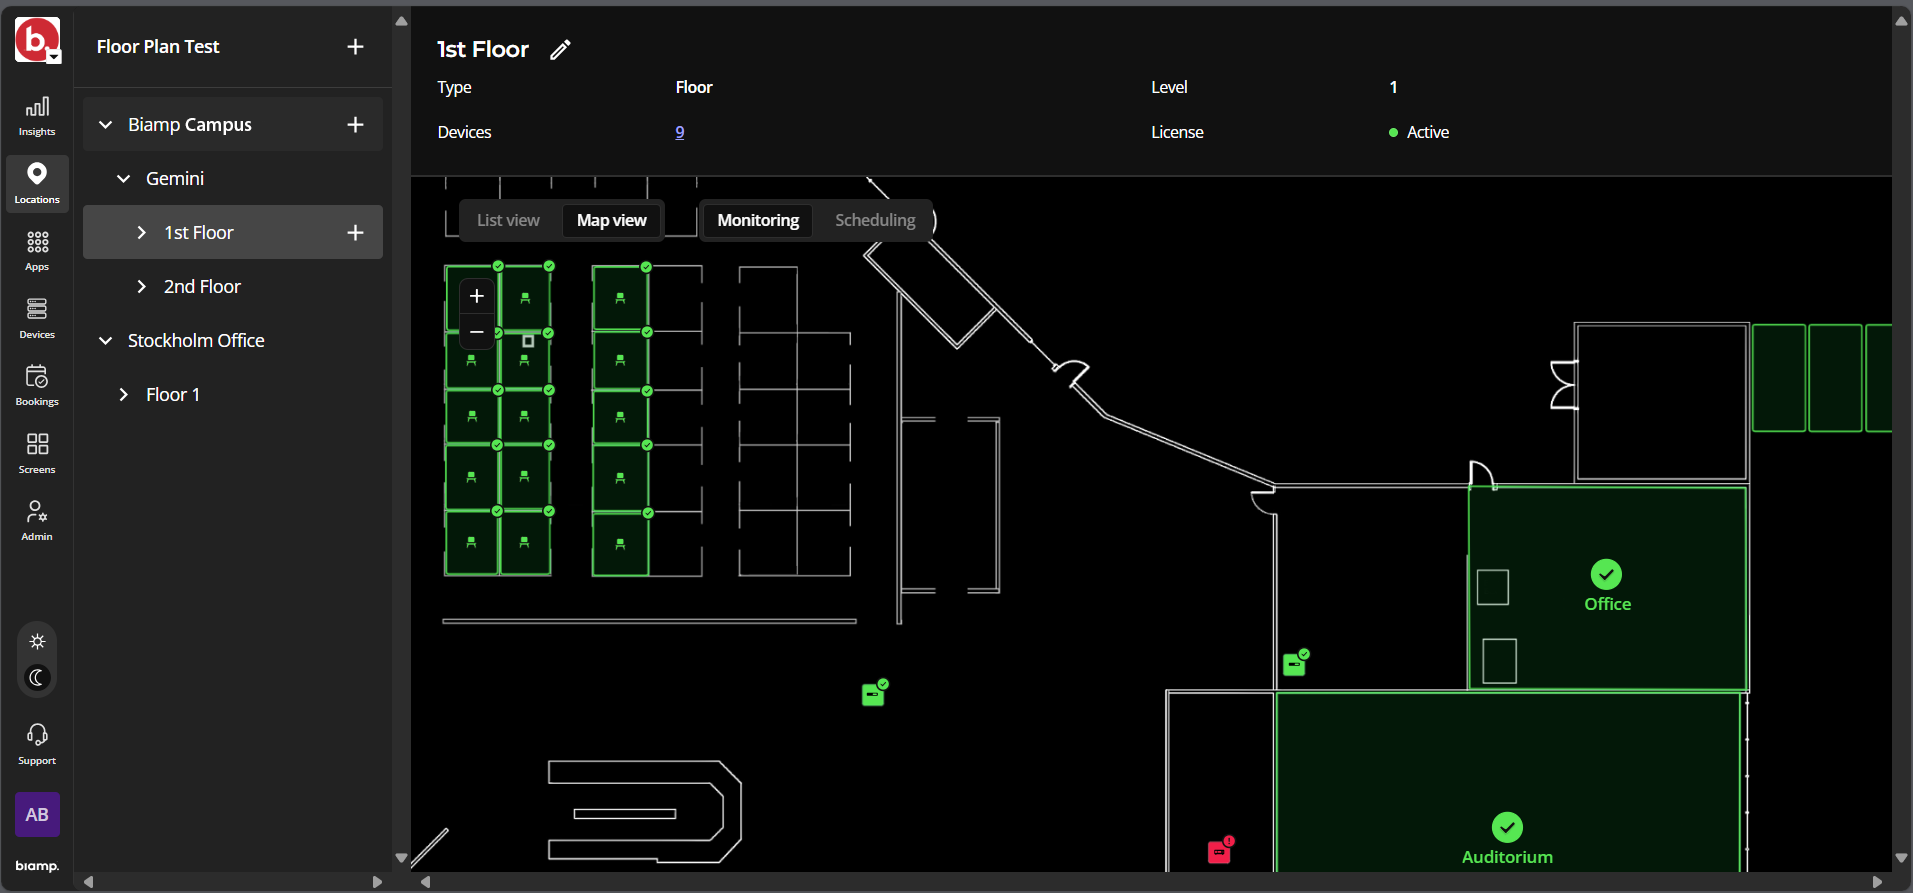Viewport: 1913px width, 893px height.
Task: Open the Apps section
Action: [x=37, y=251]
